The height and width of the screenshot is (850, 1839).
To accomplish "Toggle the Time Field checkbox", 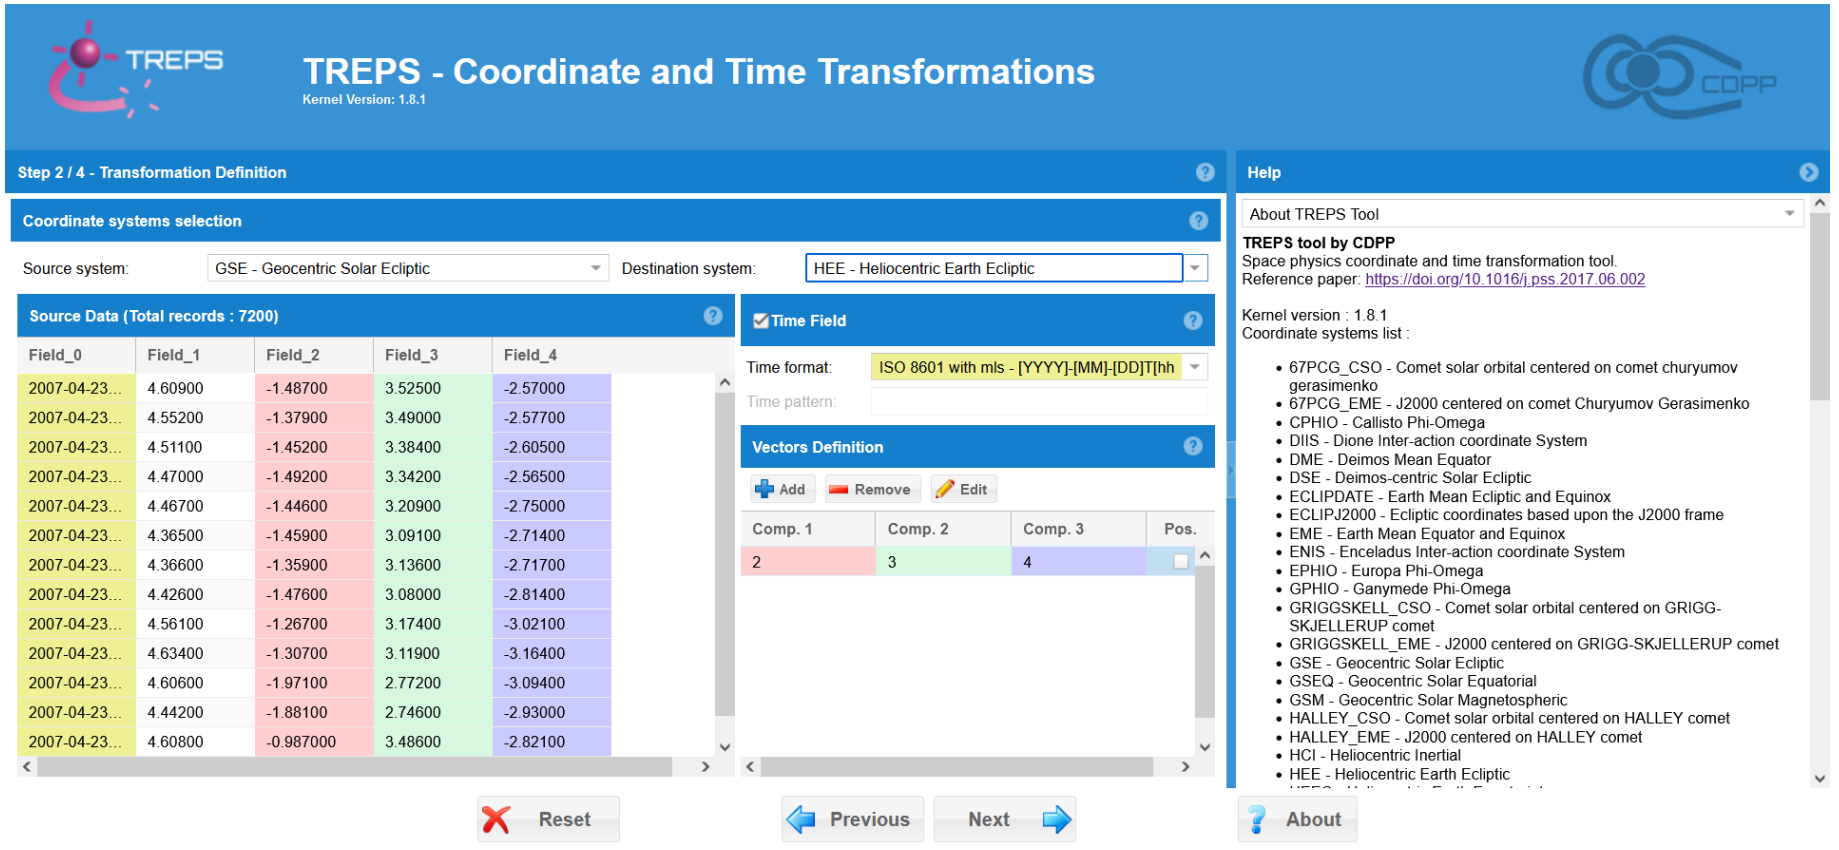I will point(761,321).
